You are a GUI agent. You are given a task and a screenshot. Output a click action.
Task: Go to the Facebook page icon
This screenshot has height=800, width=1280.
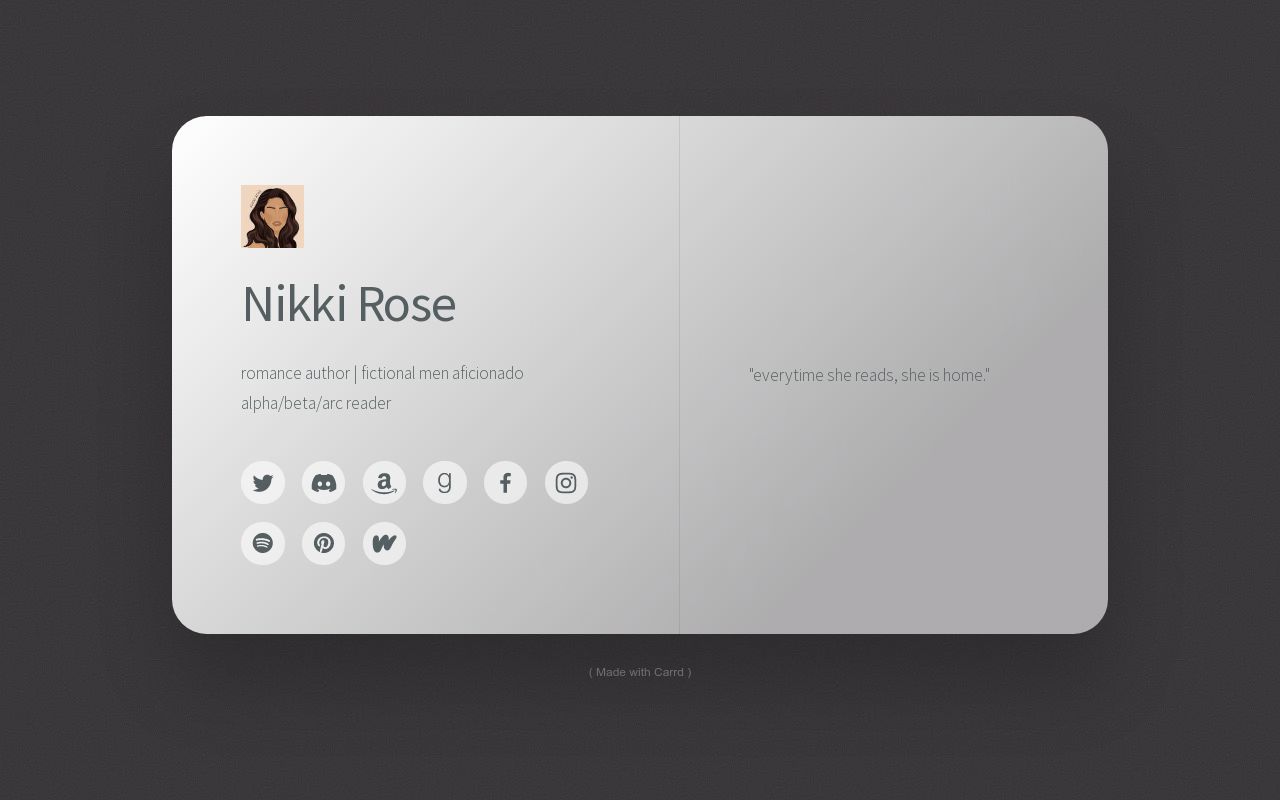(x=505, y=483)
